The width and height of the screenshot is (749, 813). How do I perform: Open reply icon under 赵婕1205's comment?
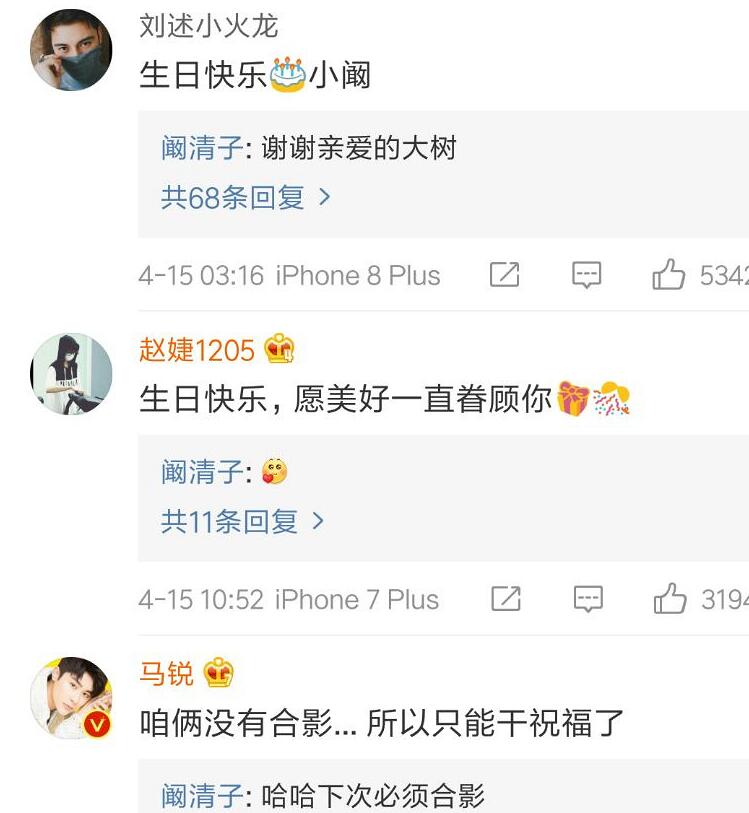588,599
